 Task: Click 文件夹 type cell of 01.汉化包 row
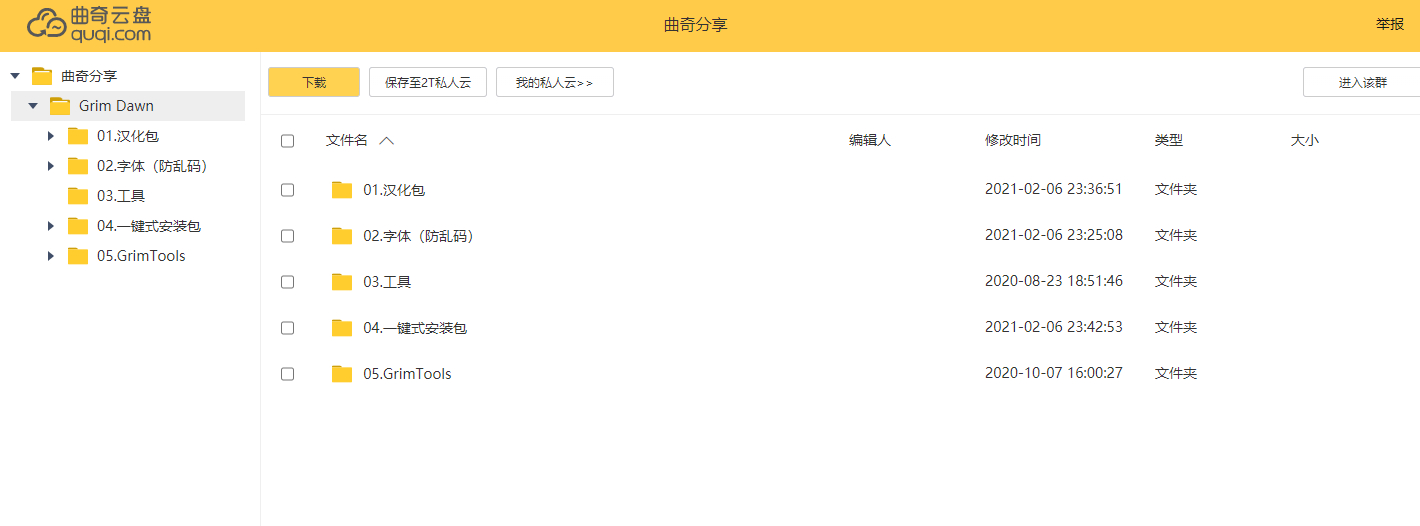[x=1176, y=189]
